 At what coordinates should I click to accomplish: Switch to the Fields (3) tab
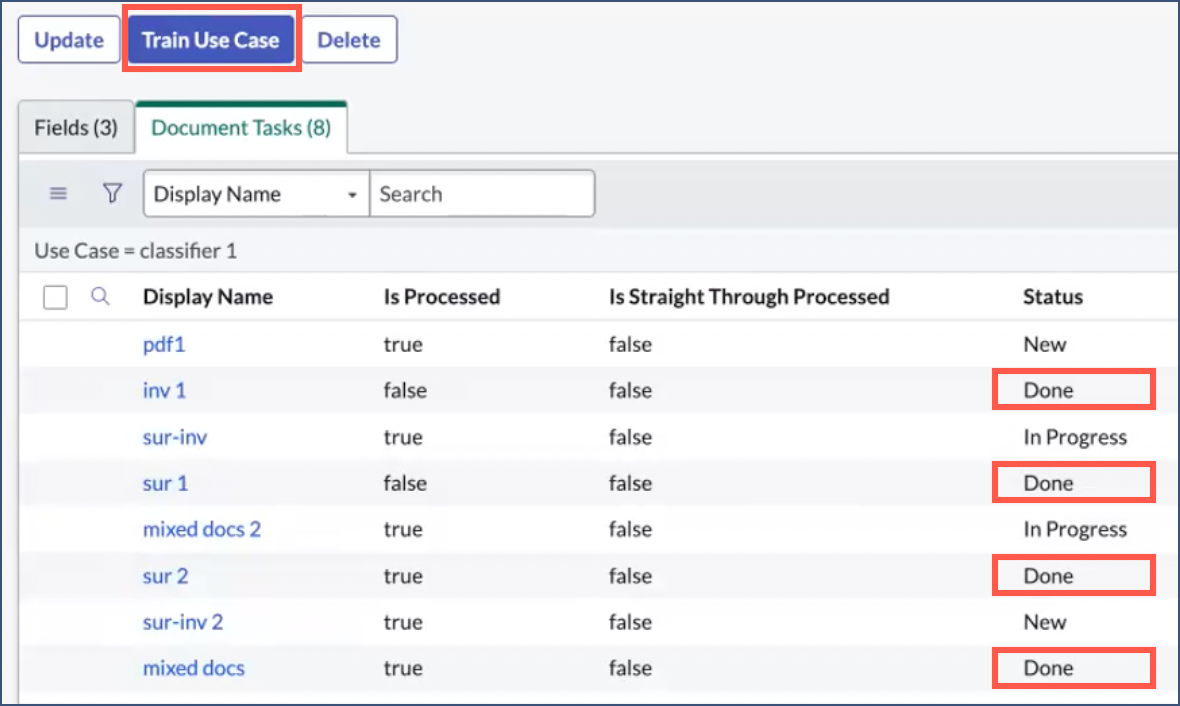pyautogui.click(x=76, y=128)
